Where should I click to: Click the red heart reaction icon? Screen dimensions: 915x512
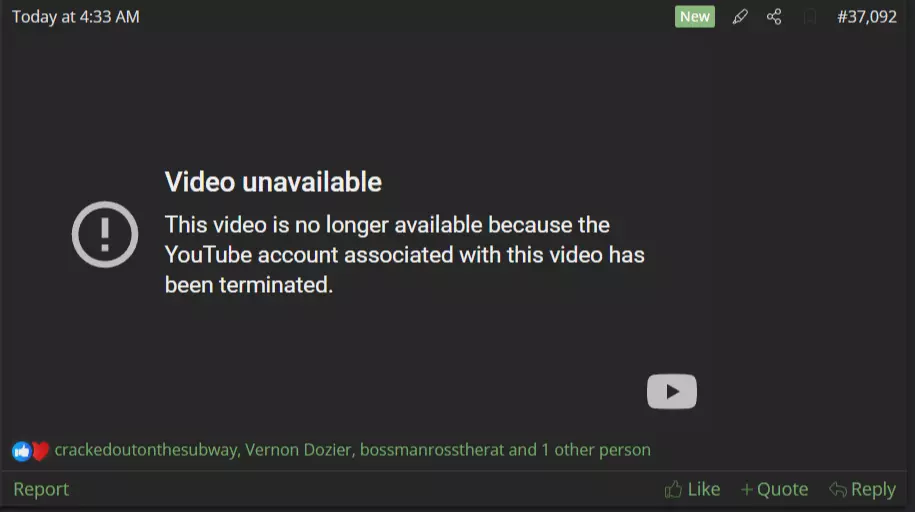[x=40, y=451]
